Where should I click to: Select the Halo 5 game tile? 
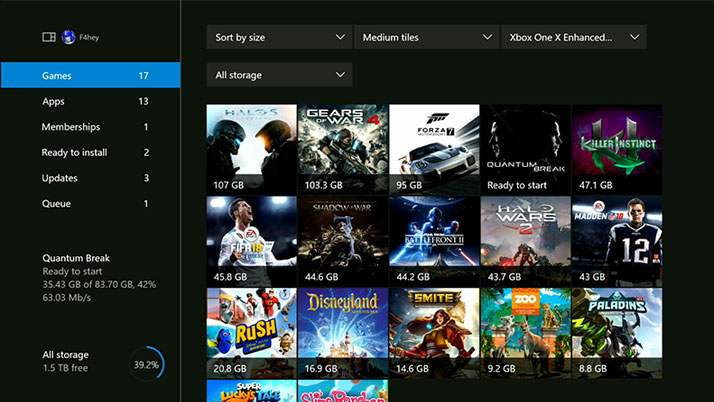pyautogui.click(x=251, y=148)
